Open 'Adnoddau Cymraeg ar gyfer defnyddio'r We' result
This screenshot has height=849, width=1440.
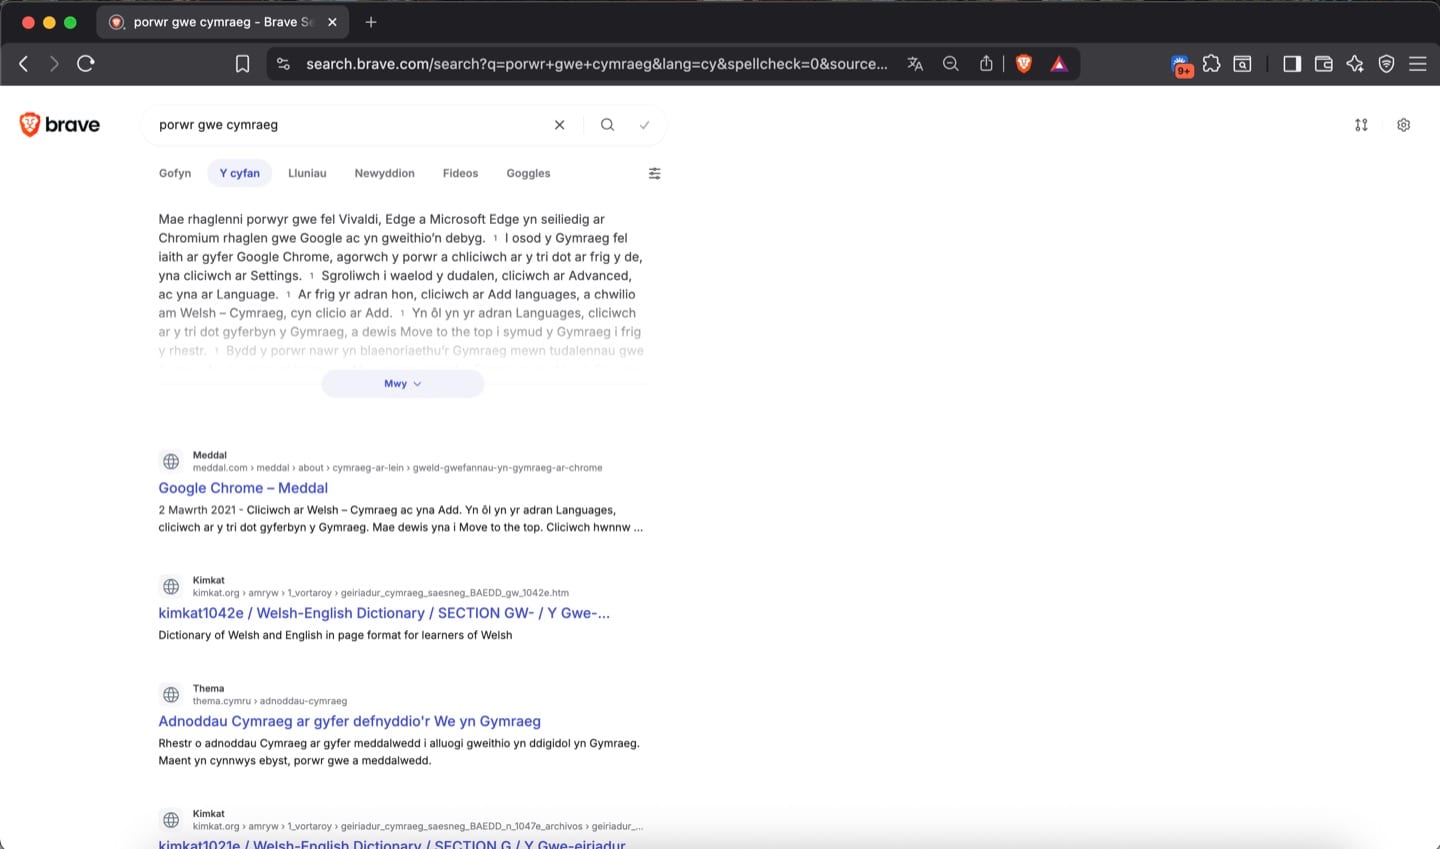click(x=349, y=721)
